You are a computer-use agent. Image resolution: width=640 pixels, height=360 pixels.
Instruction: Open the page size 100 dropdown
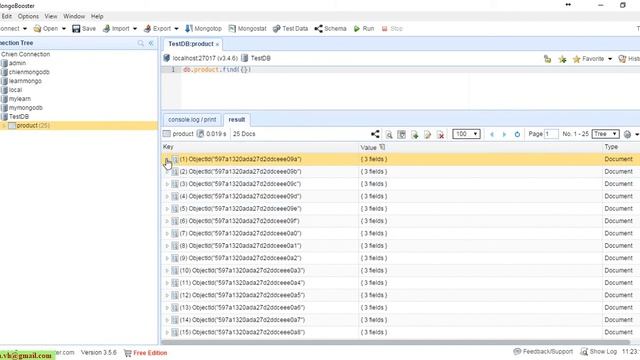point(466,134)
